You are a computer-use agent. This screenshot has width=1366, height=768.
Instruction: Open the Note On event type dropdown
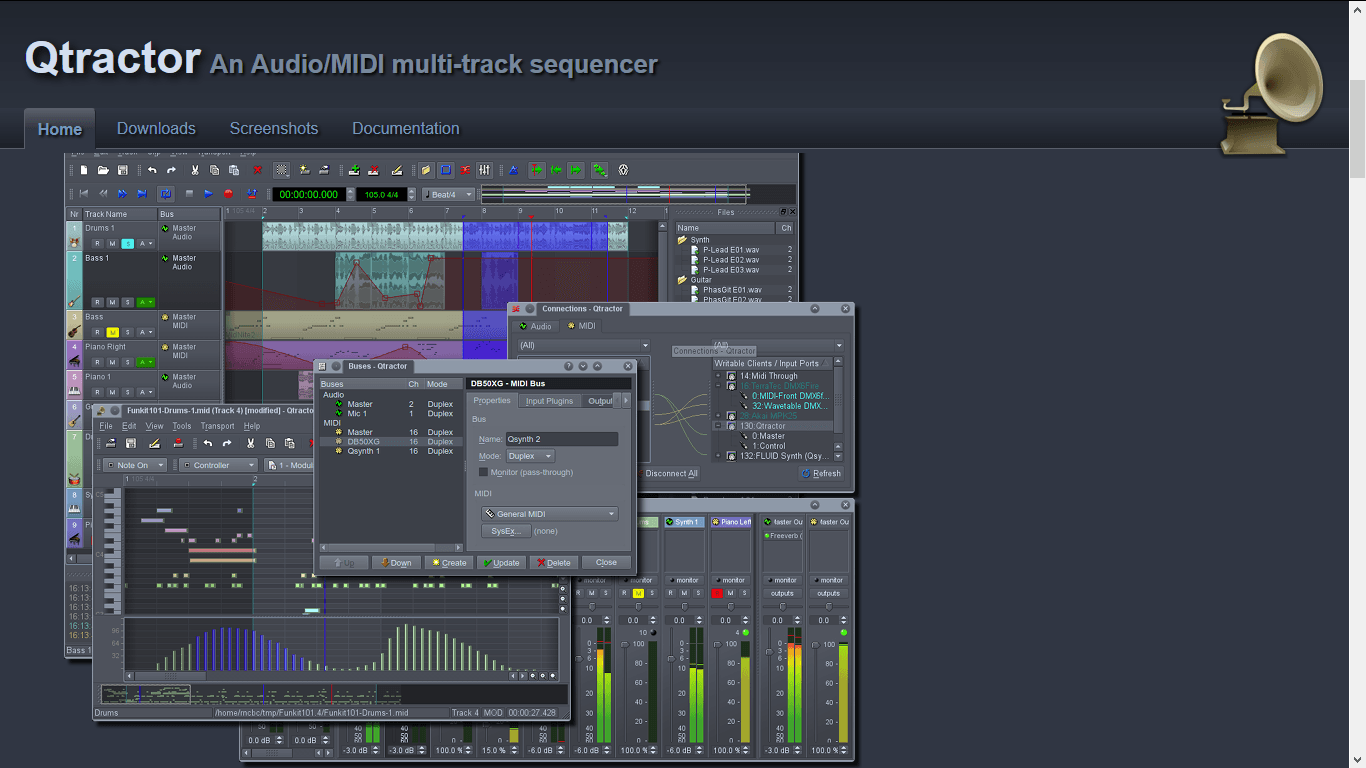click(x=135, y=465)
